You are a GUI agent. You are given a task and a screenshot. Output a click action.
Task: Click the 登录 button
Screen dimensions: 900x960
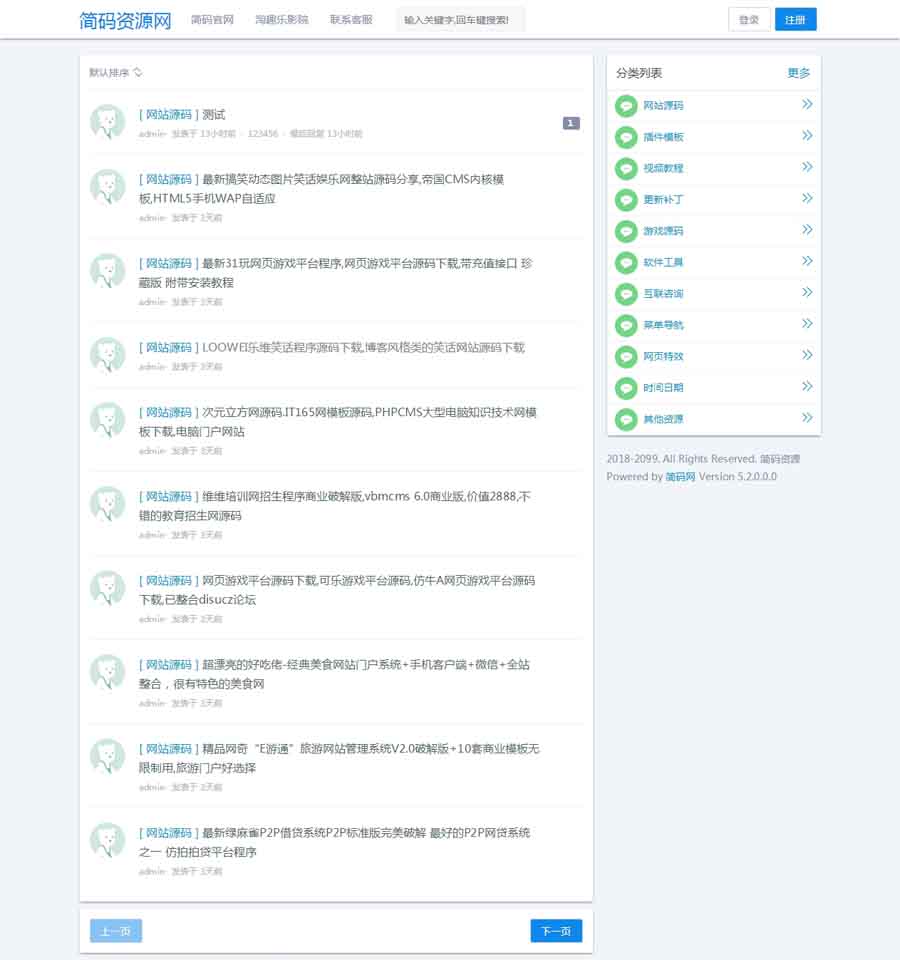coord(749,20)
